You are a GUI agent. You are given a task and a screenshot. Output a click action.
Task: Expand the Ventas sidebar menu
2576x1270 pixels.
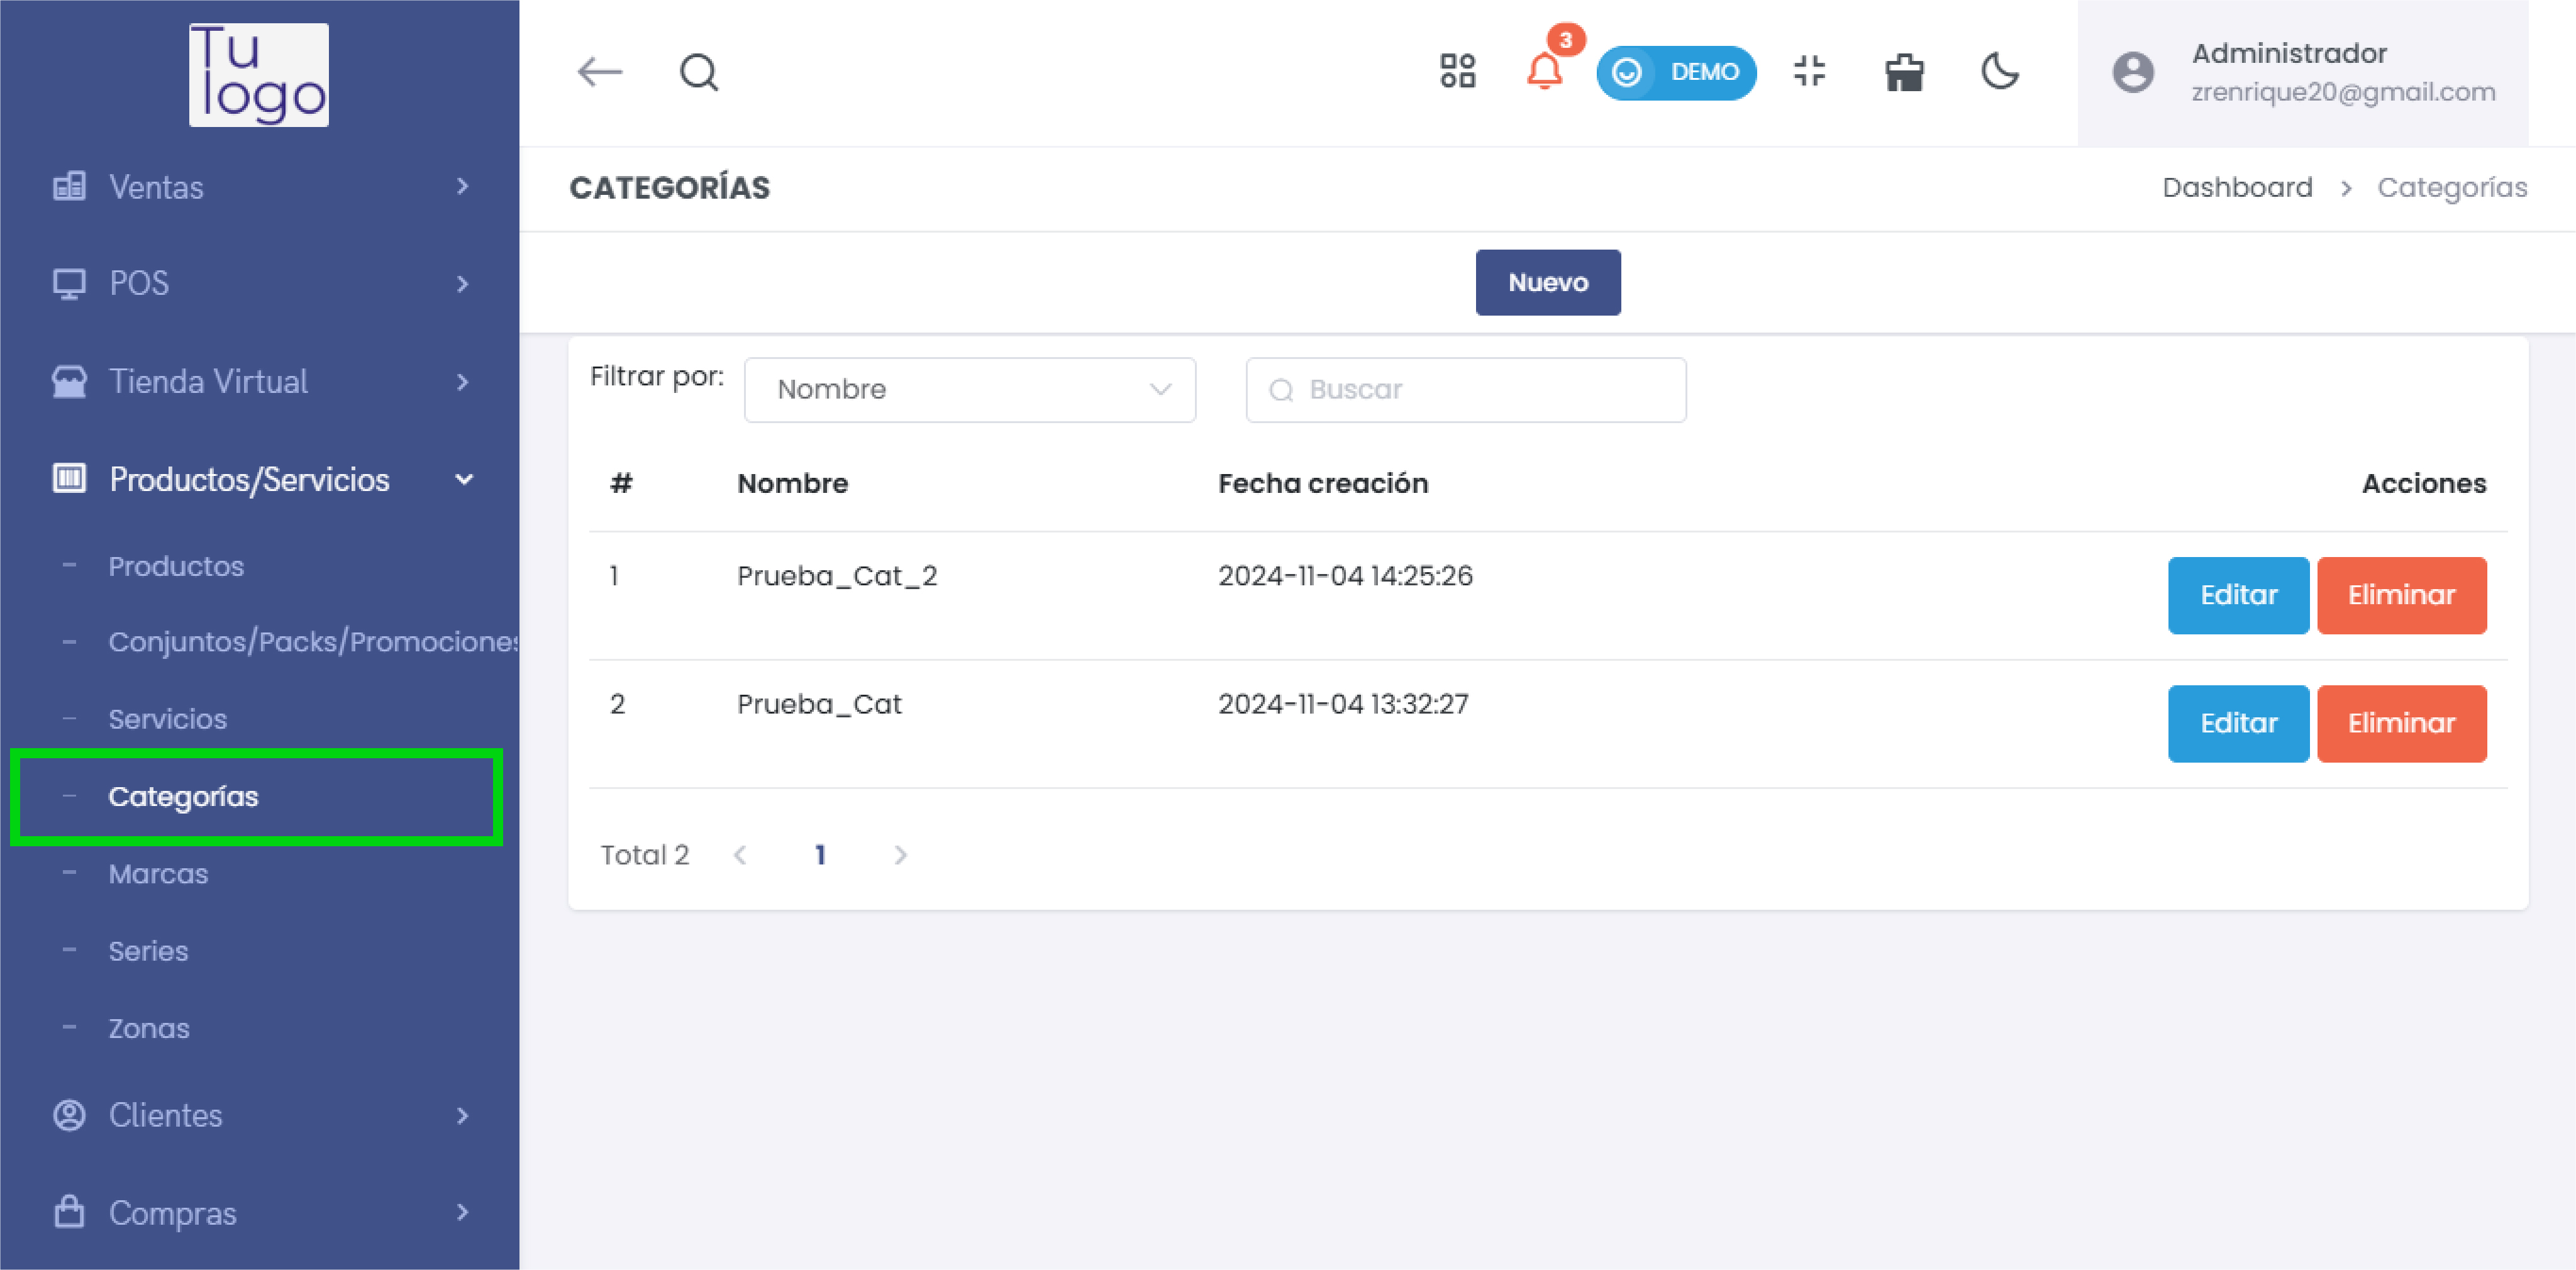259,187
